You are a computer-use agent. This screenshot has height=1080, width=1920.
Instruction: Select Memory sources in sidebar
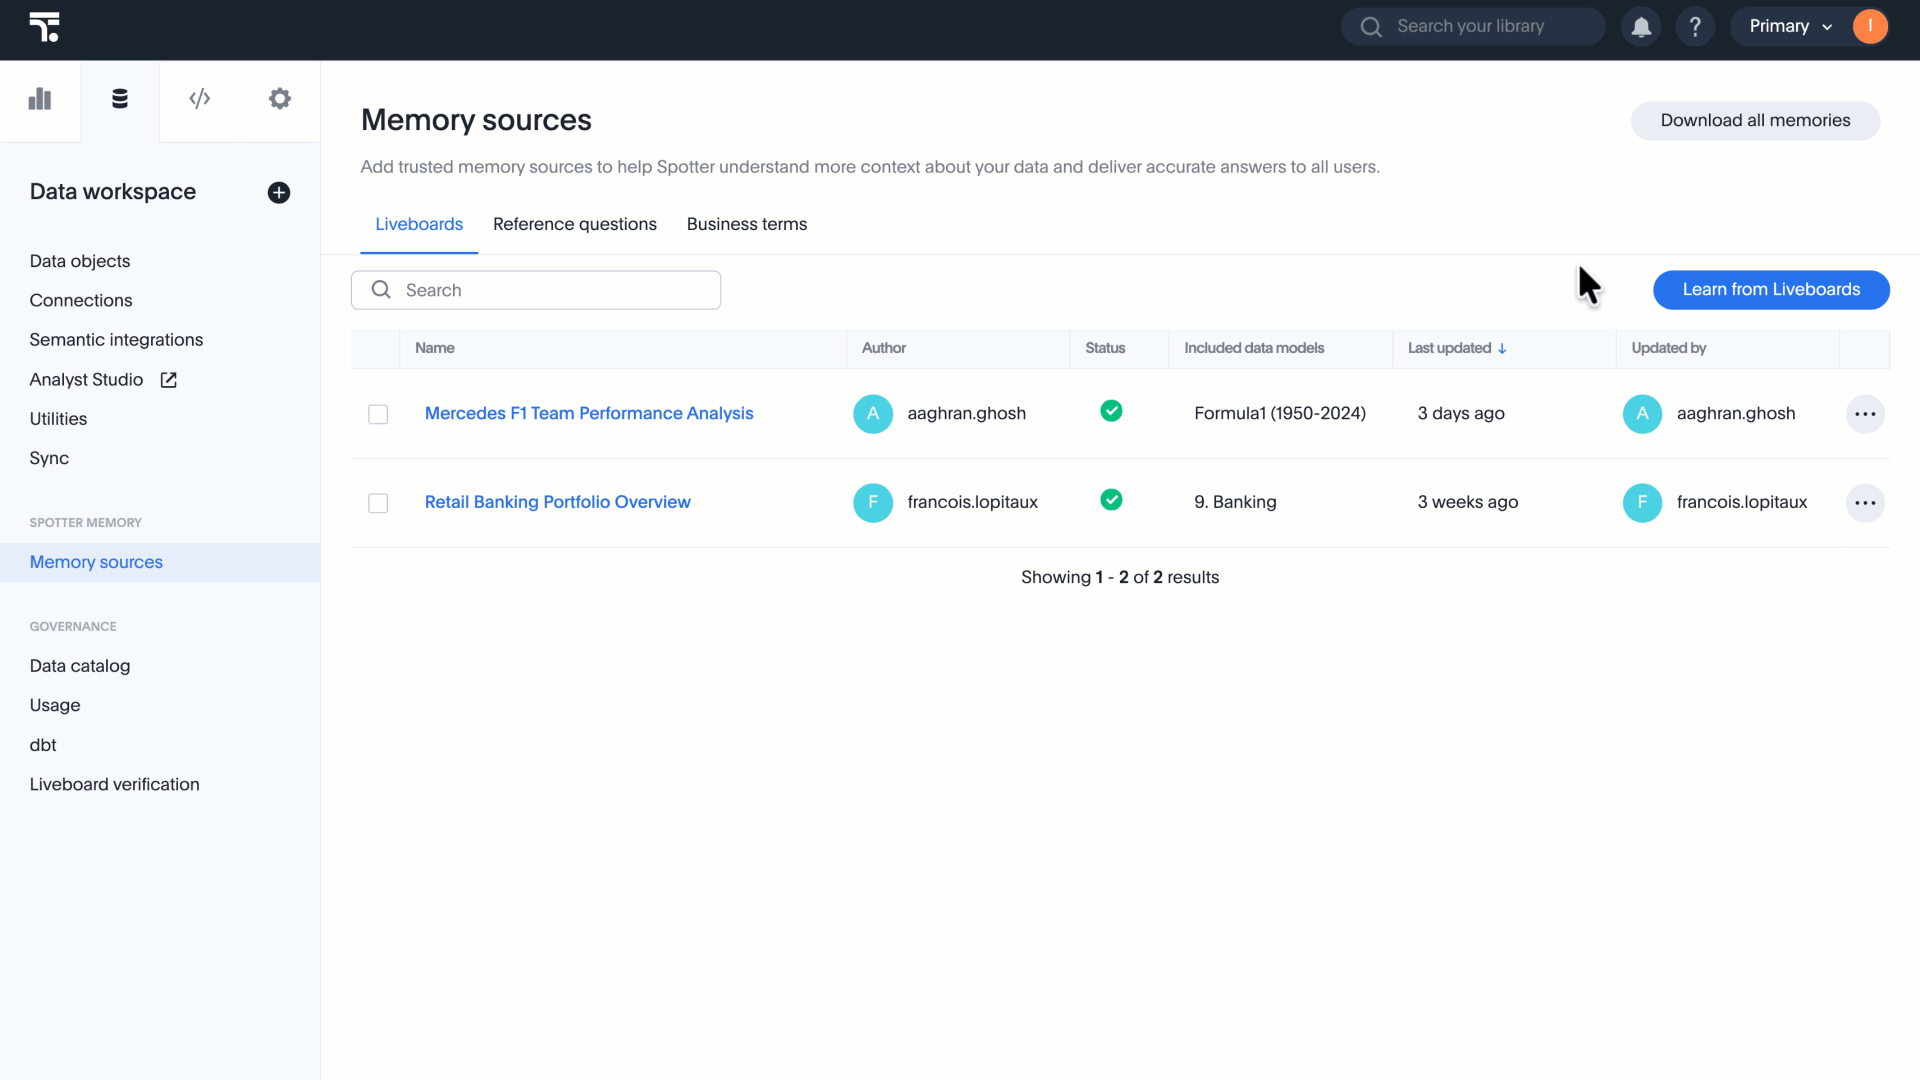pos(160,562)
